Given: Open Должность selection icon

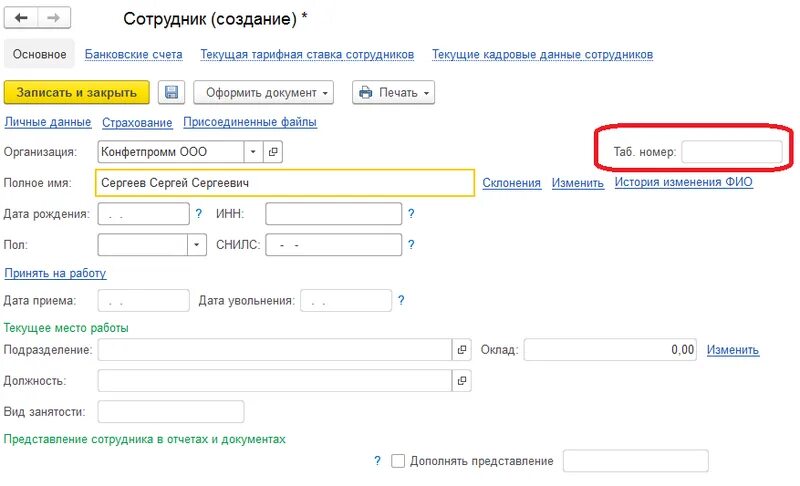Looking at the screenshot, I should [462, 380].
